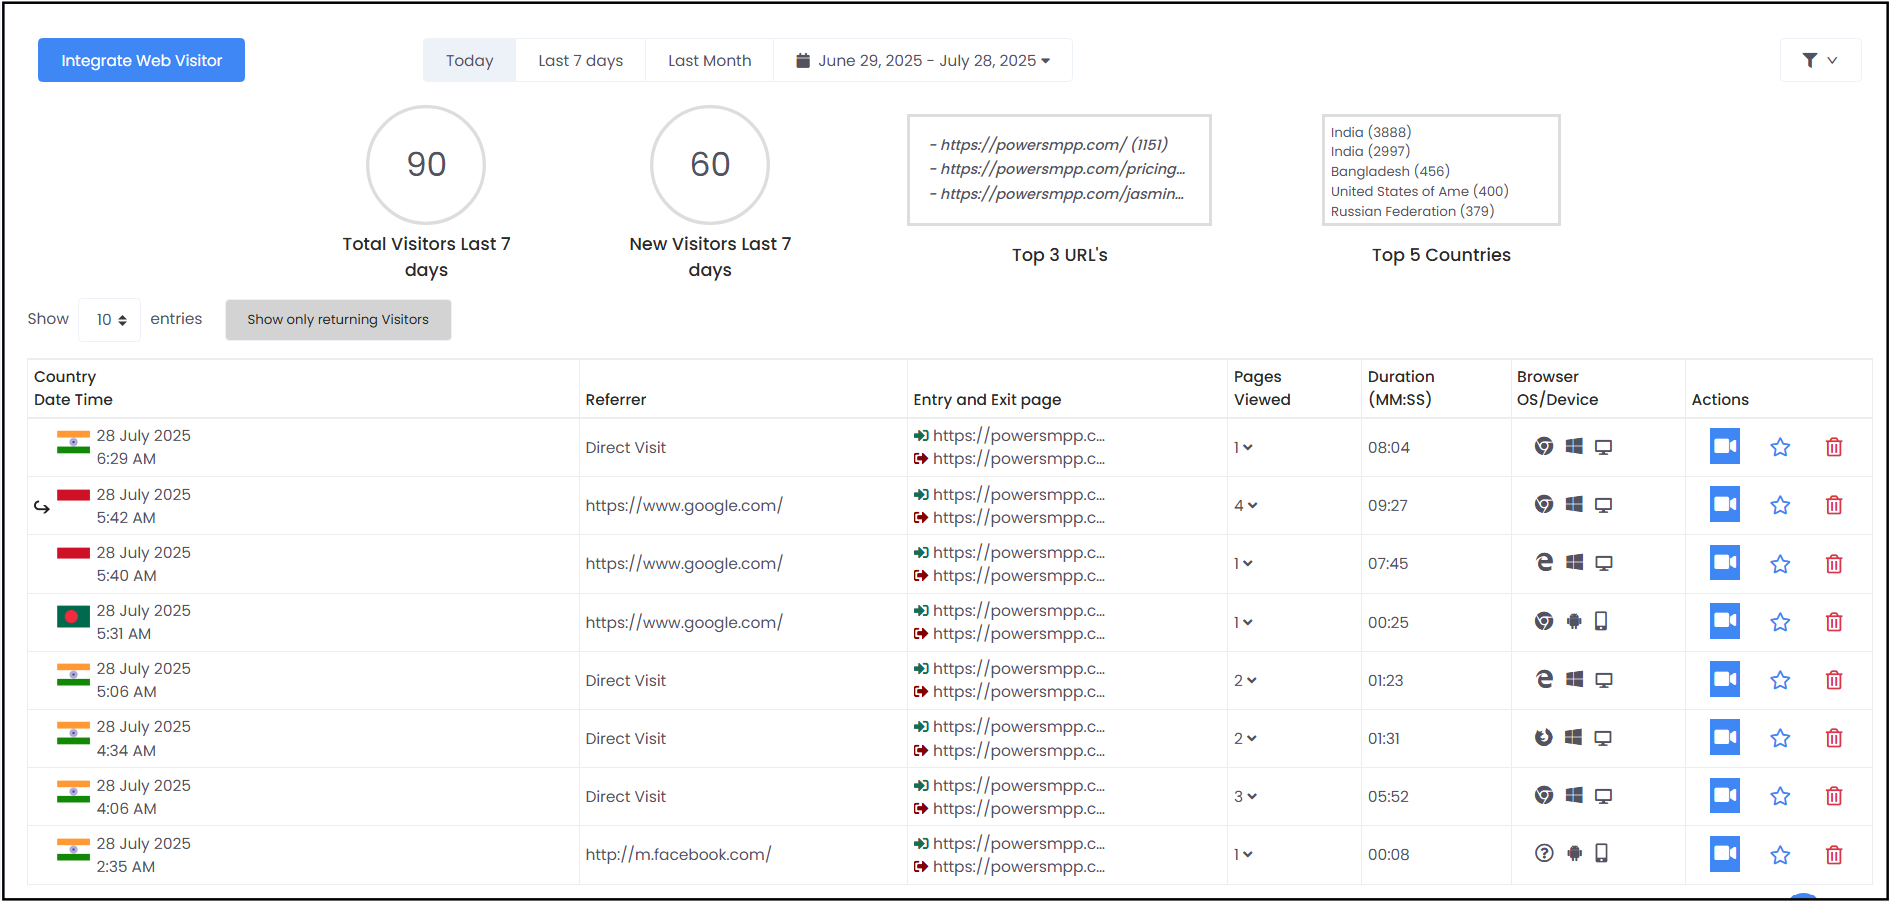Delete the 2:35 AM Facebook-referred visitor
Image resolution: width=1891 pixels, height=901 pixels.
click(1834, 855)
